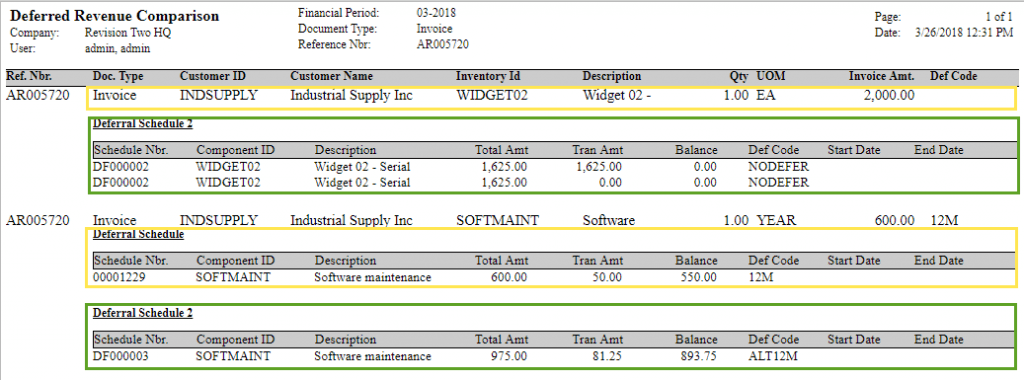Click the Invoice Amt. column header
The height and width of the screenshot is (380, 1024).
point(882,76)
